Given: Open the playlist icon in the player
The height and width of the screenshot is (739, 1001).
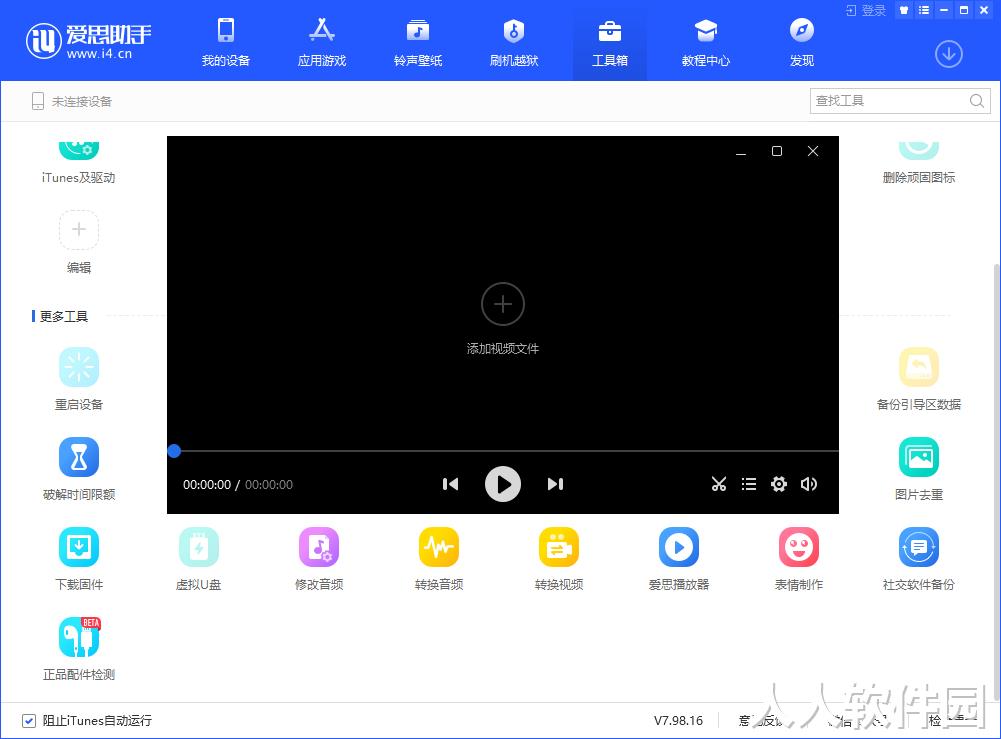Looking at the screenshot, I should pos(749,484).
